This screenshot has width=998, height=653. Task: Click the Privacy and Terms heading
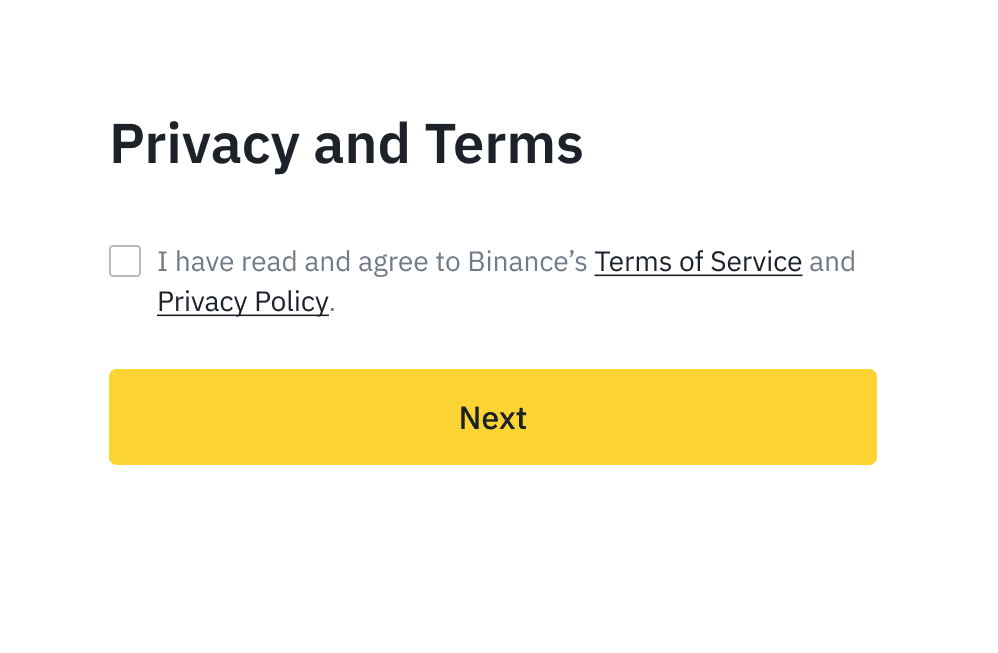[346, 143]
